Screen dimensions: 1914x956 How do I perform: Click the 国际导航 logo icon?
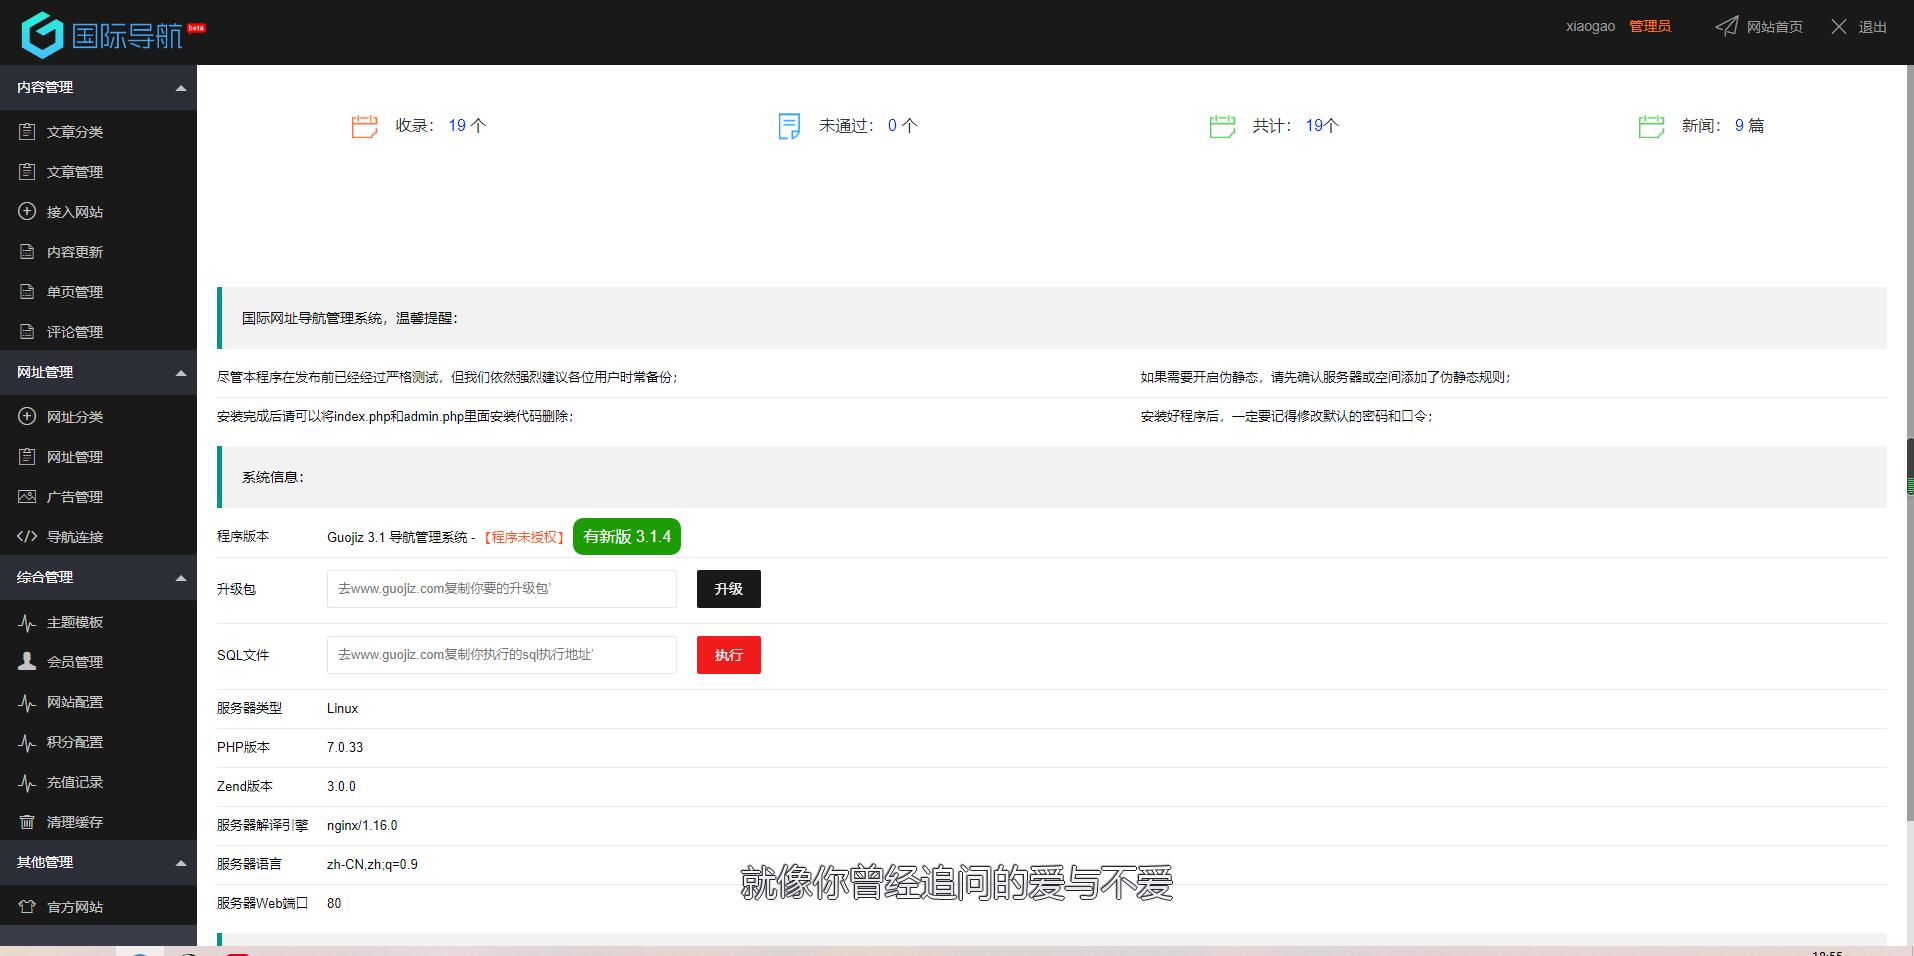click(42, 35)
